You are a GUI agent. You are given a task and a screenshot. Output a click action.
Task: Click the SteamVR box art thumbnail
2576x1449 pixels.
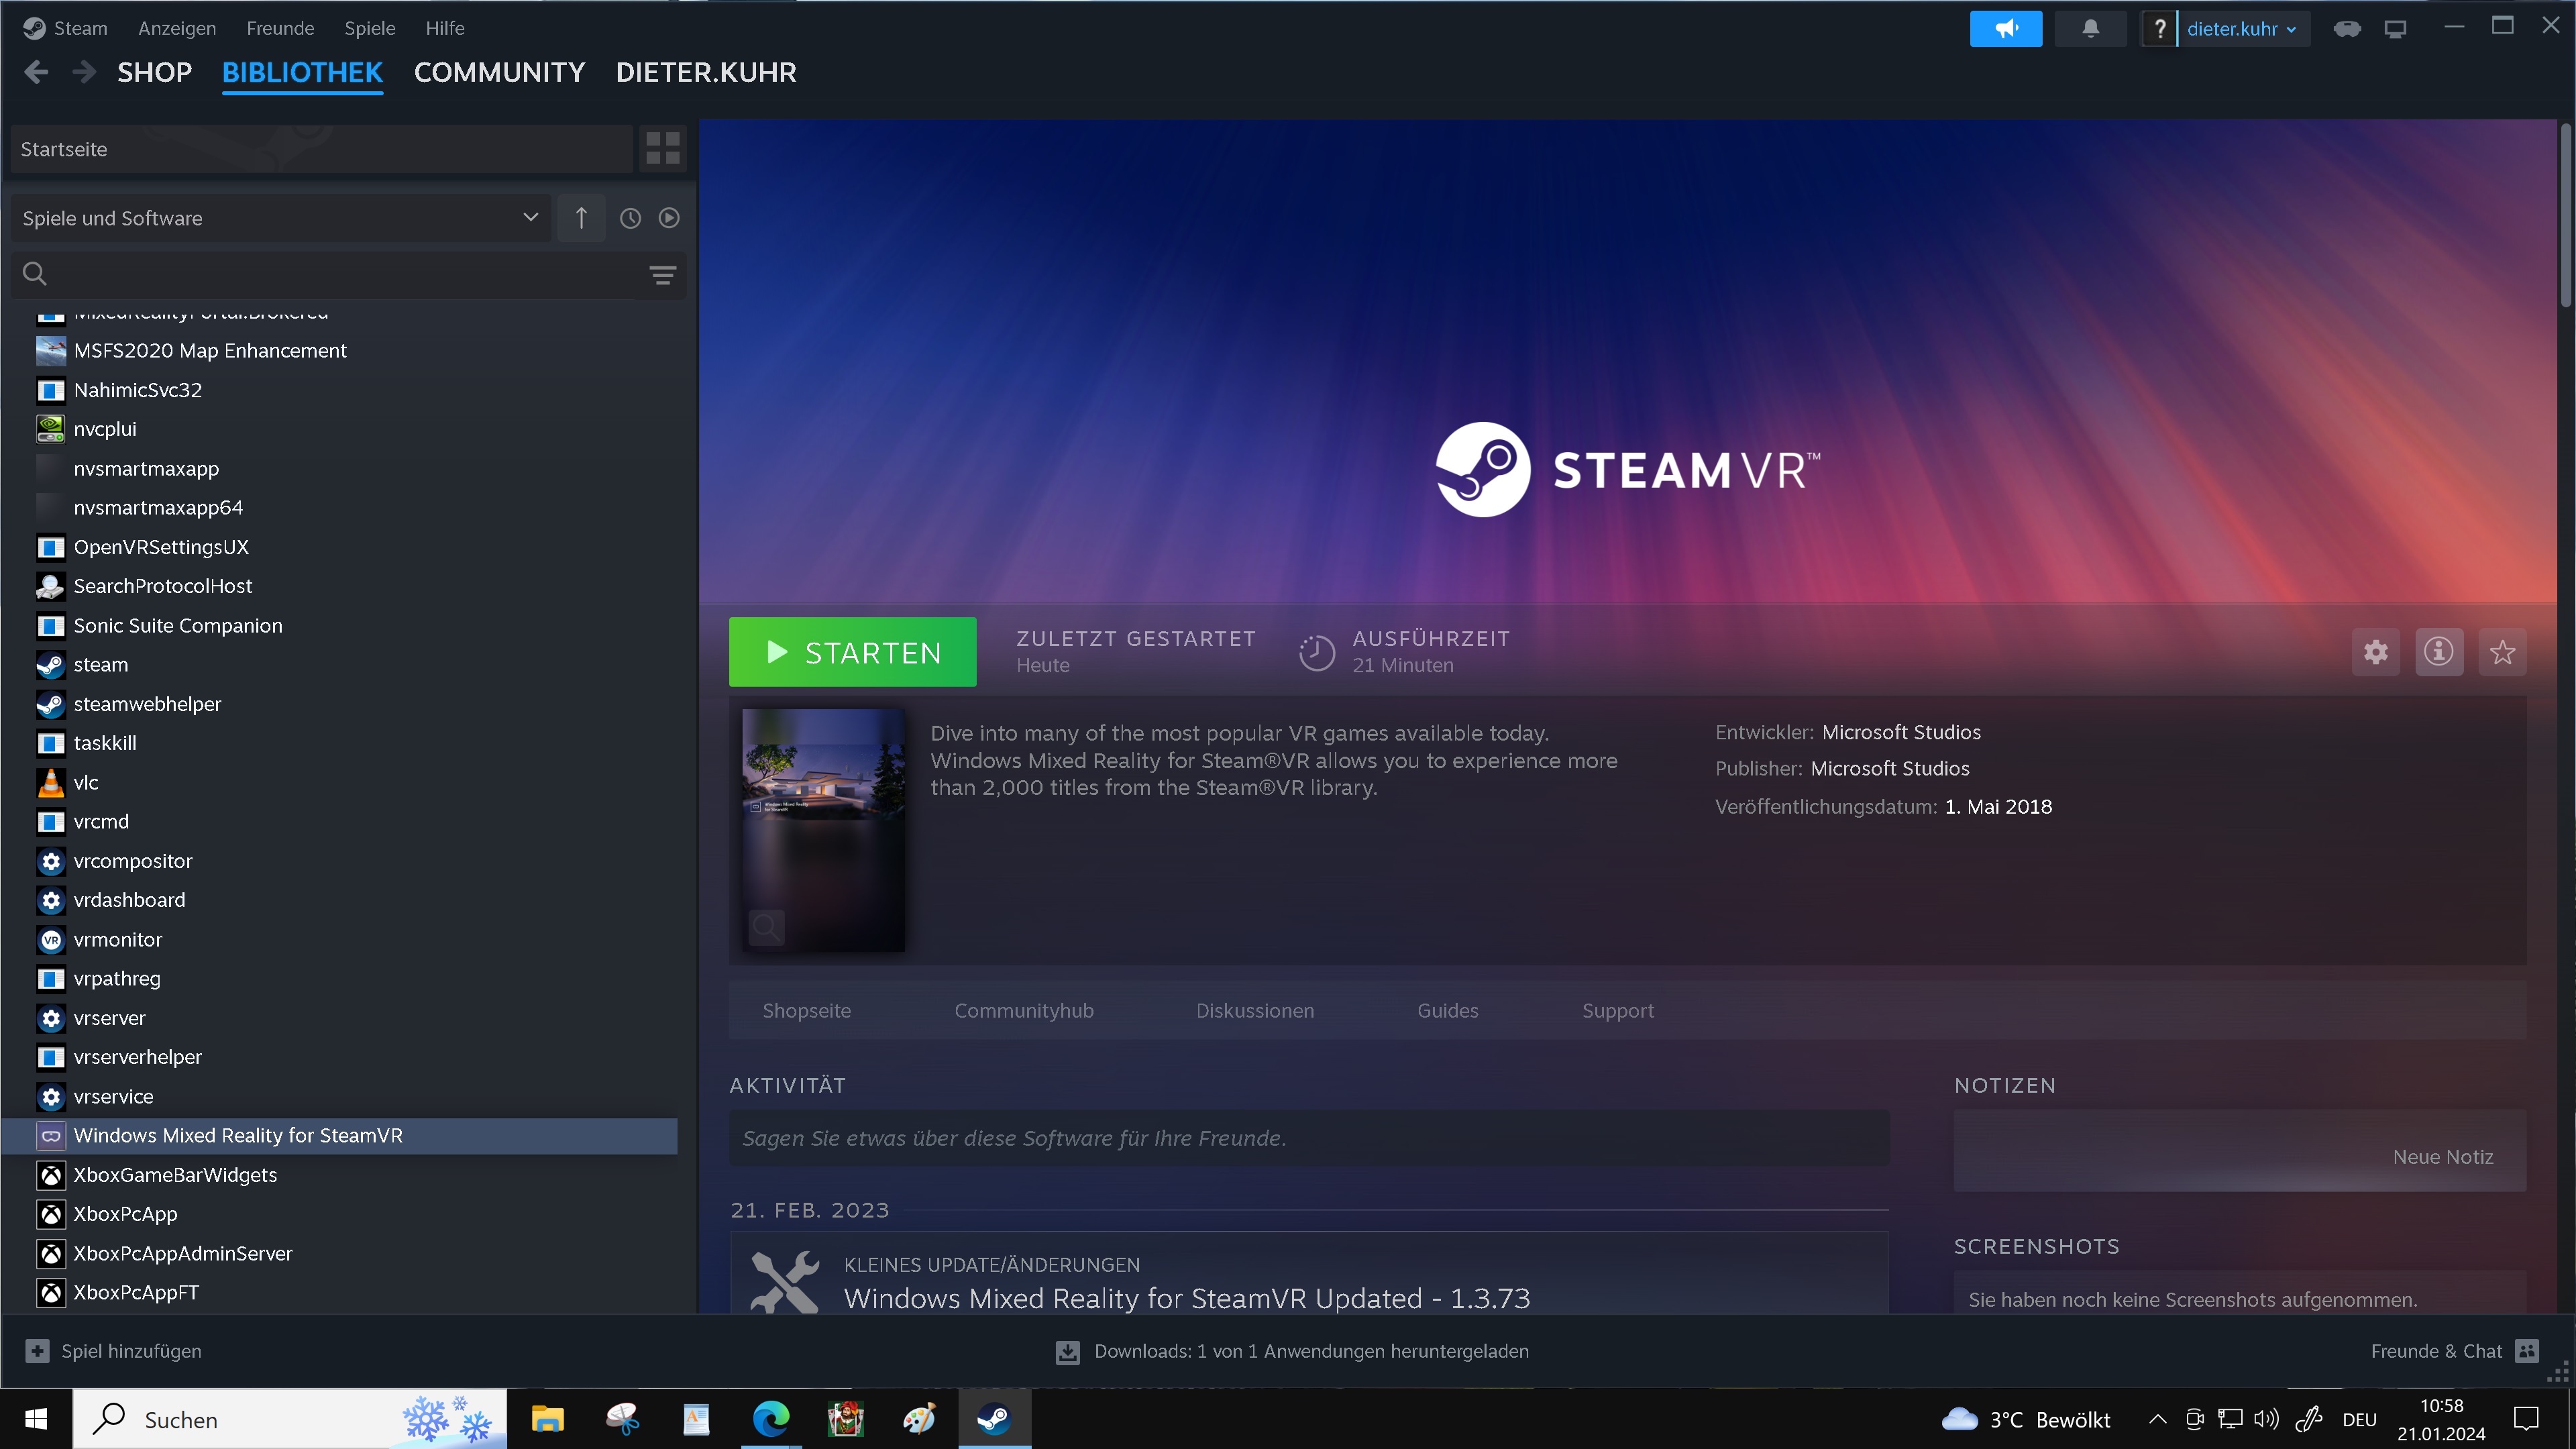(823, 830)
